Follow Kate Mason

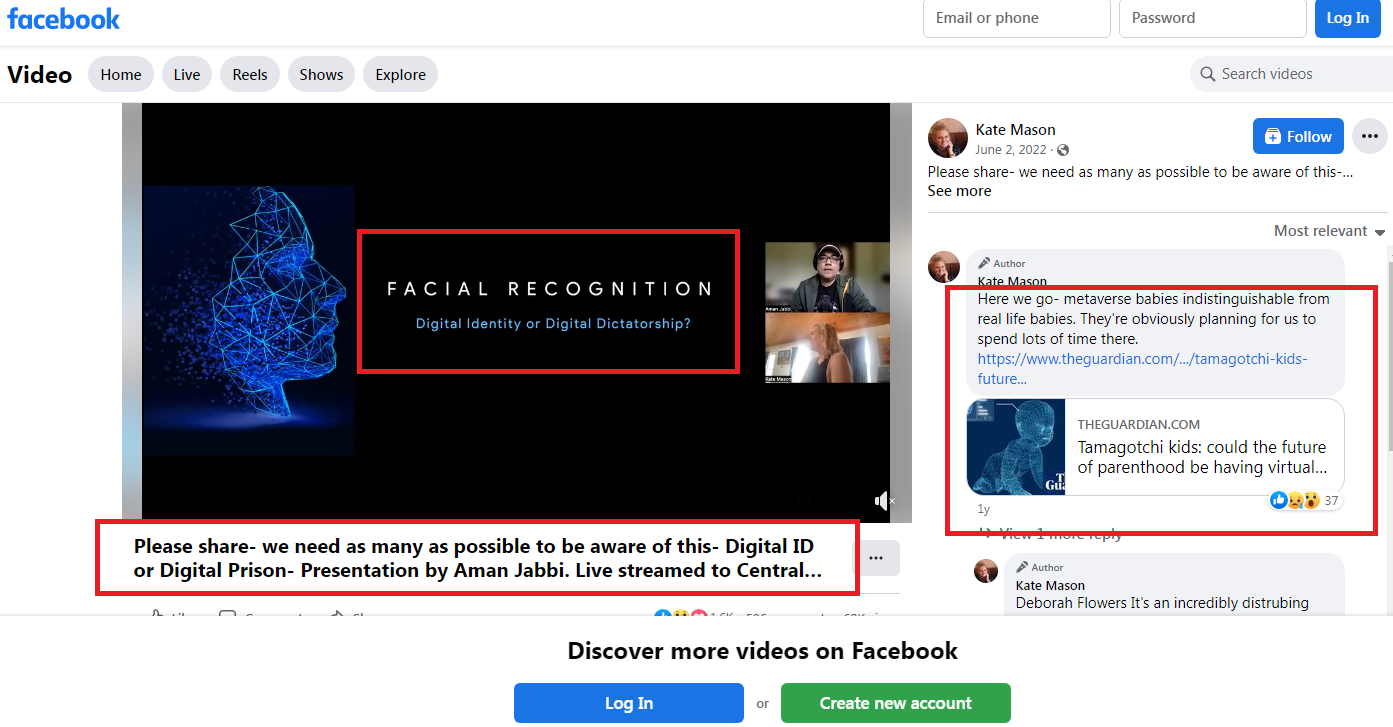1298,136
